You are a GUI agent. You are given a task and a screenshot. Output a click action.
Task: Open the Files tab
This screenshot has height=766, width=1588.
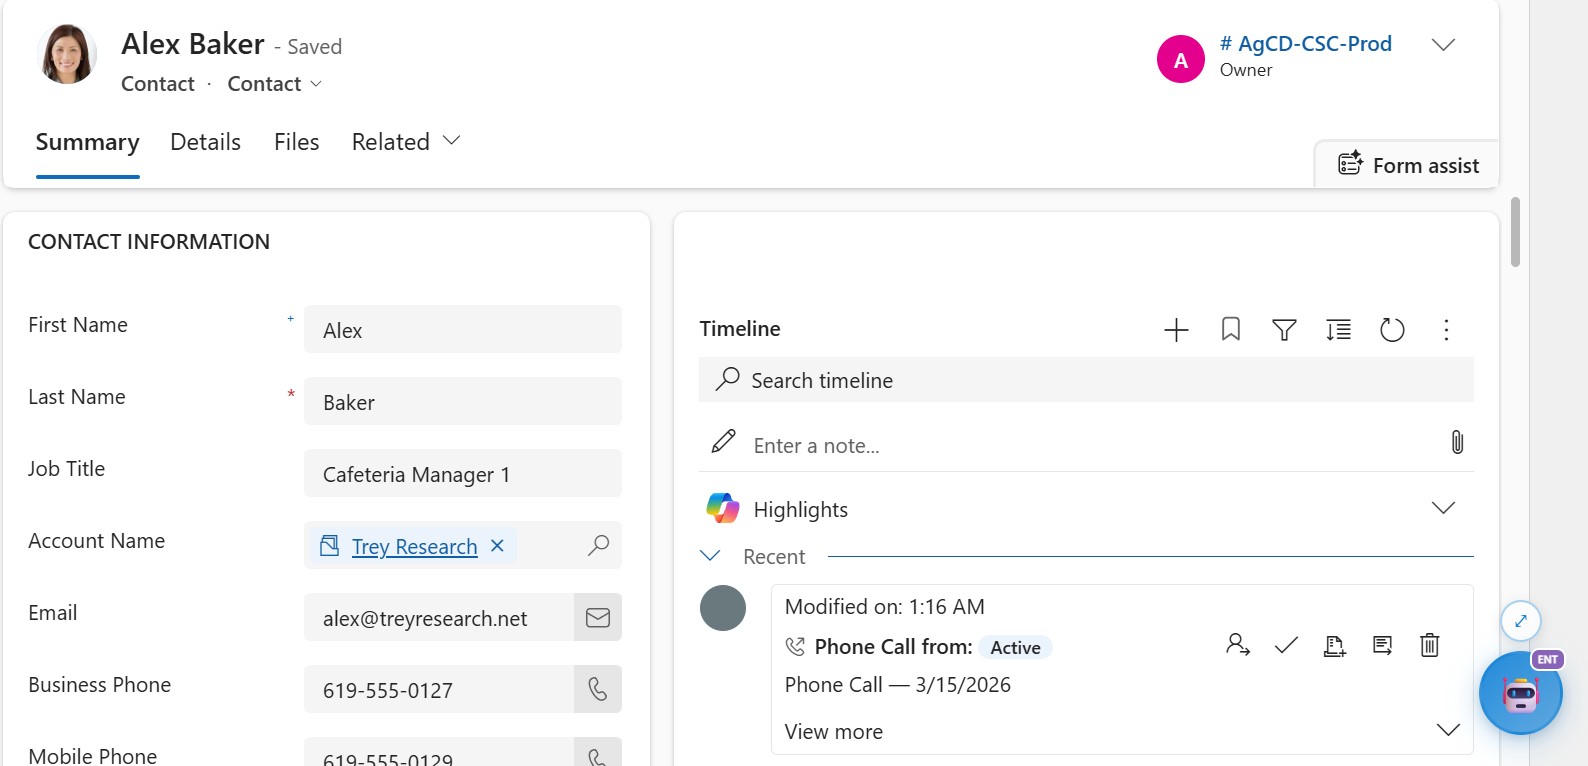[x=297, y=142]
